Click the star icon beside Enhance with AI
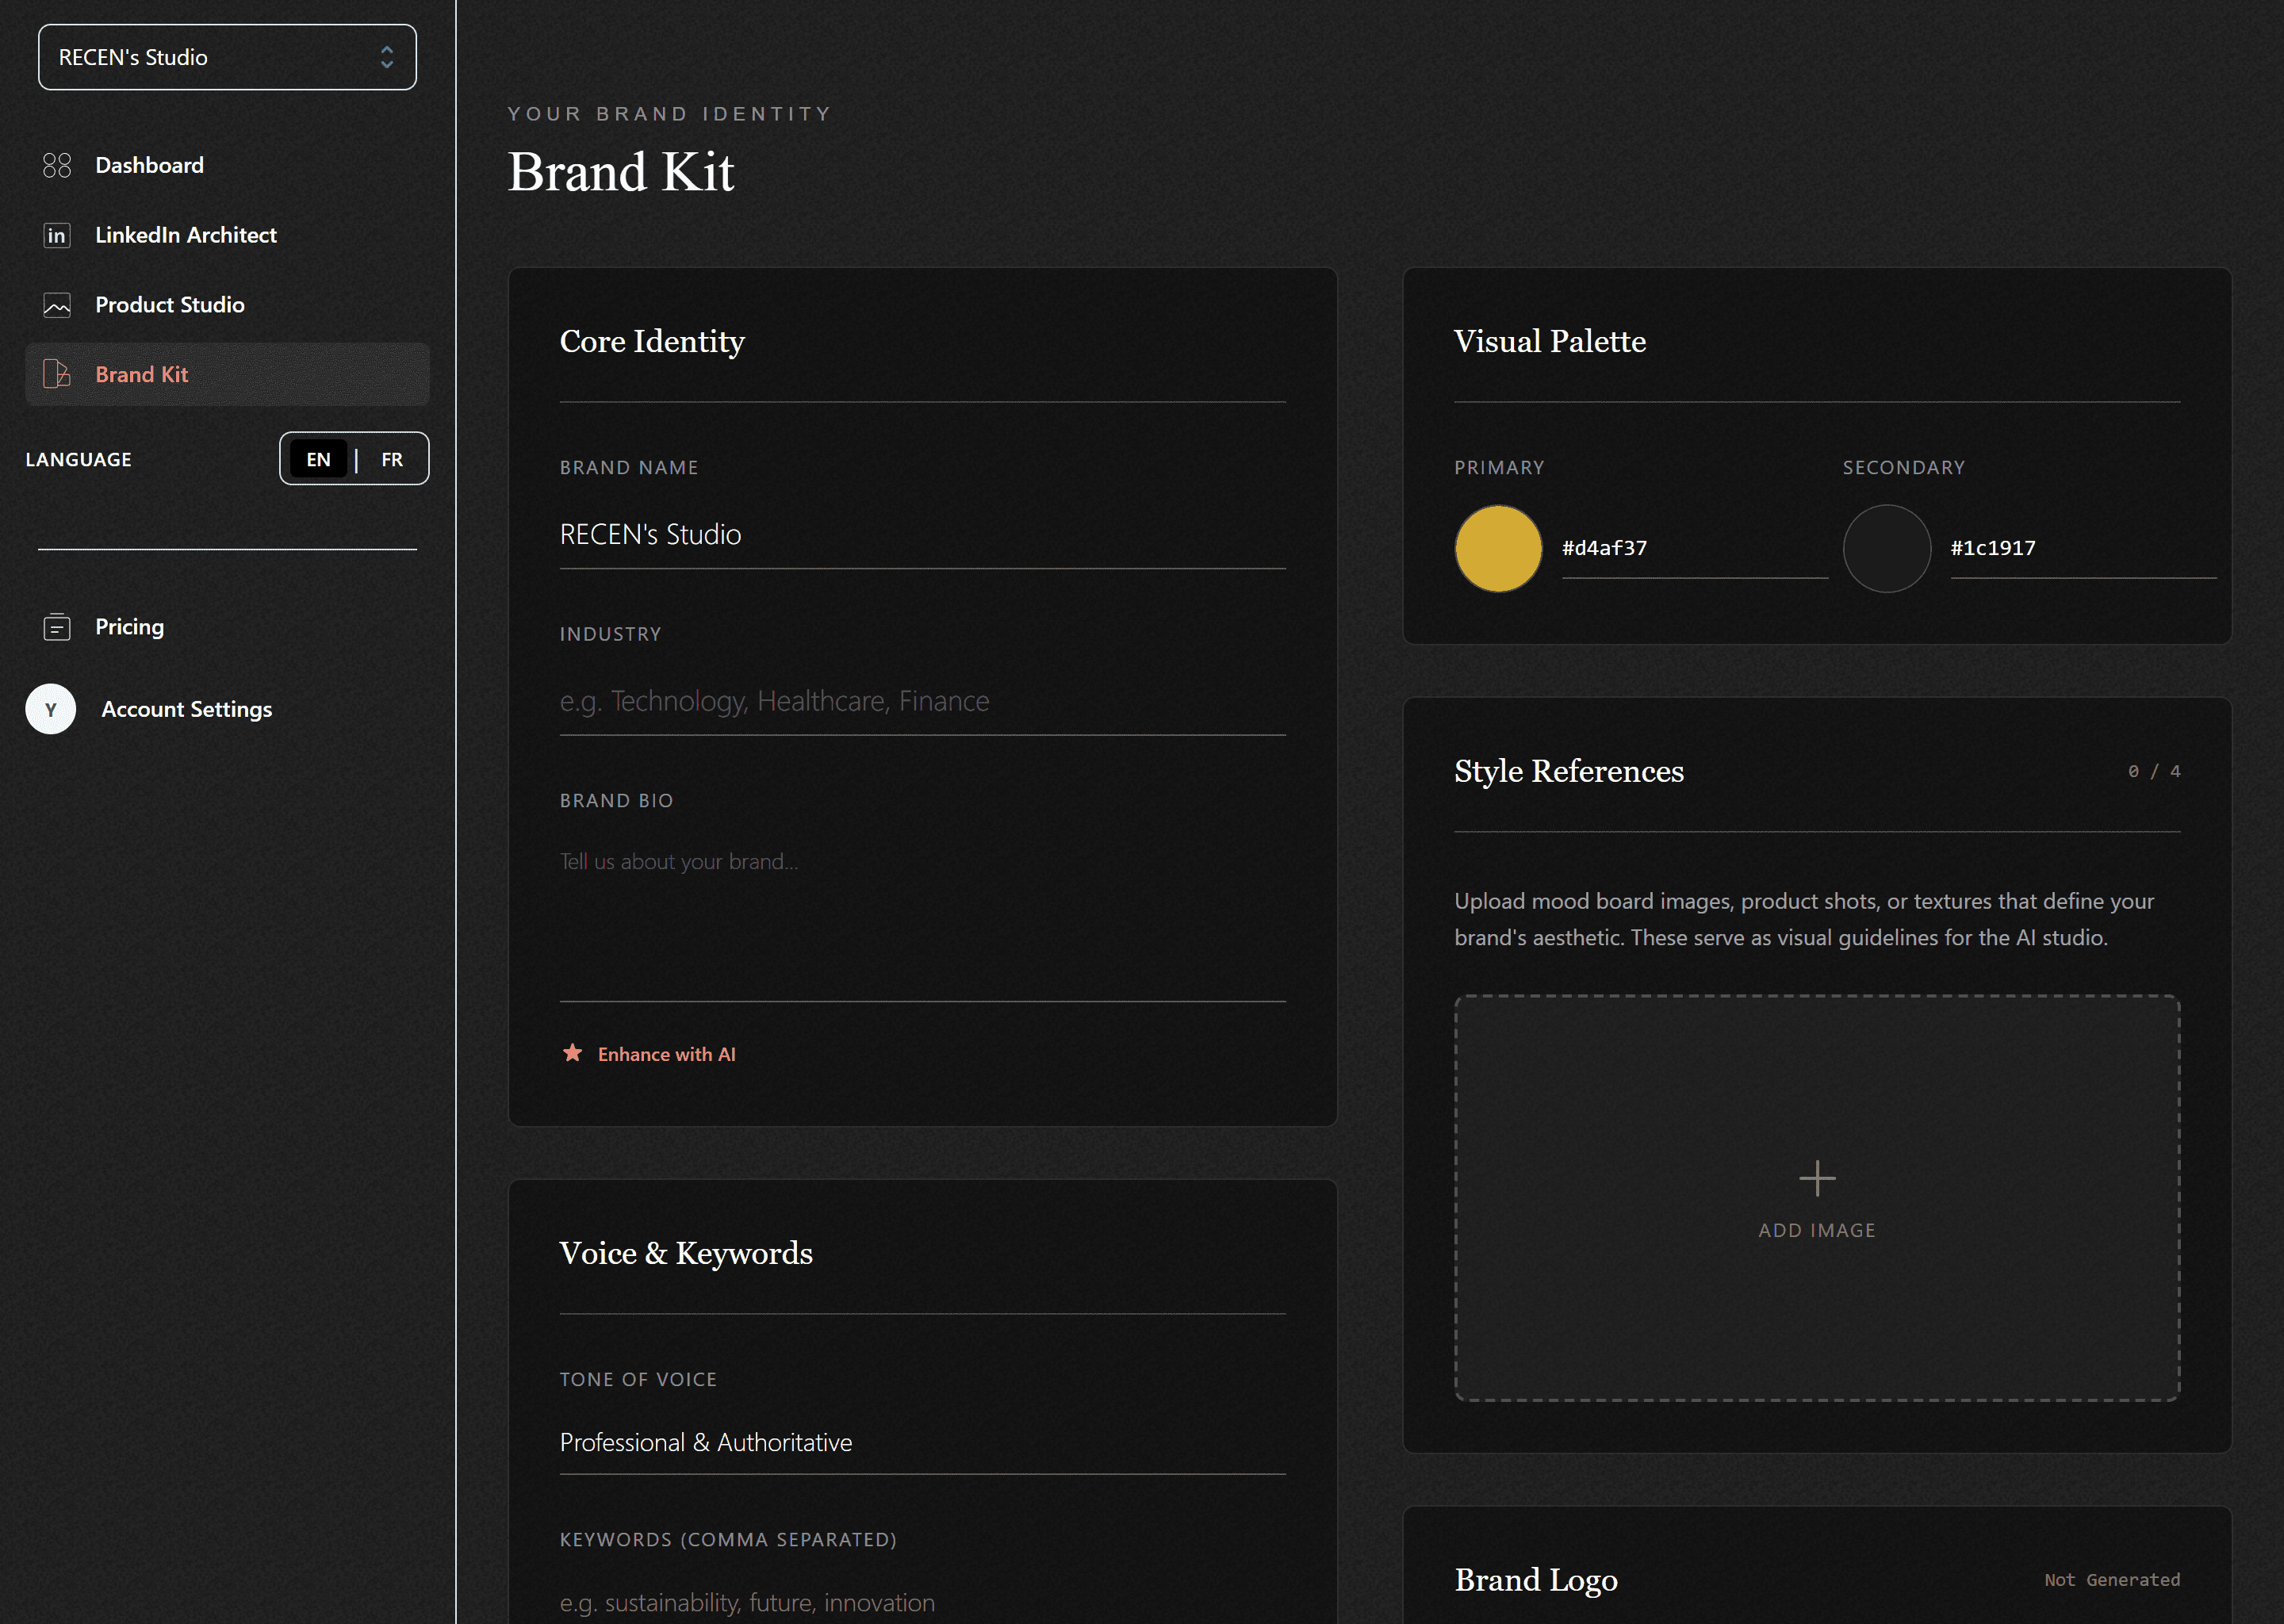Viewport: 2284px width, 1624px height. click(x=572, y=1053)
